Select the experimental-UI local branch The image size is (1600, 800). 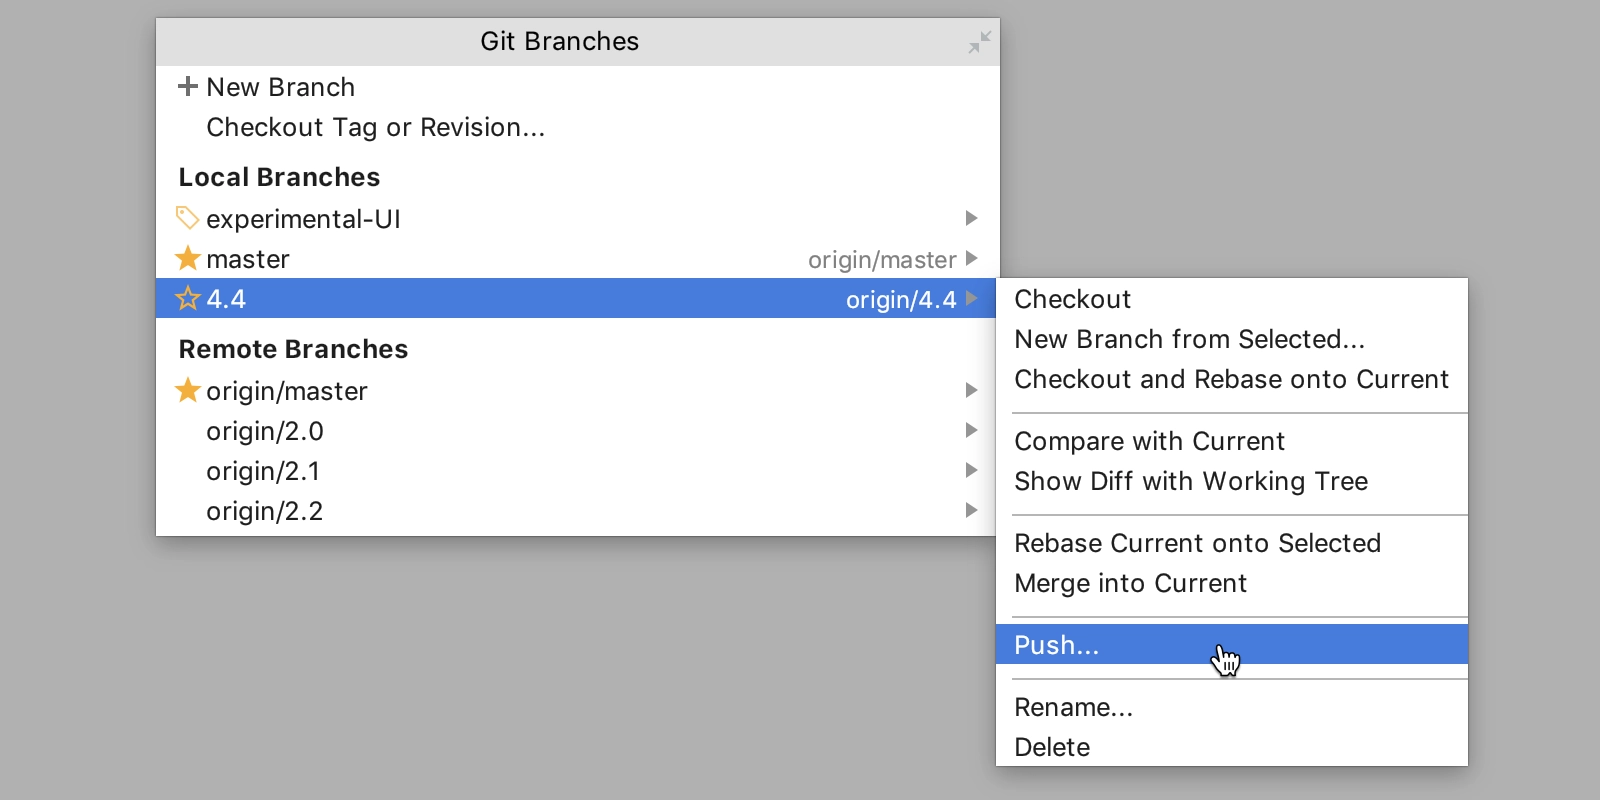click(303, 219)
